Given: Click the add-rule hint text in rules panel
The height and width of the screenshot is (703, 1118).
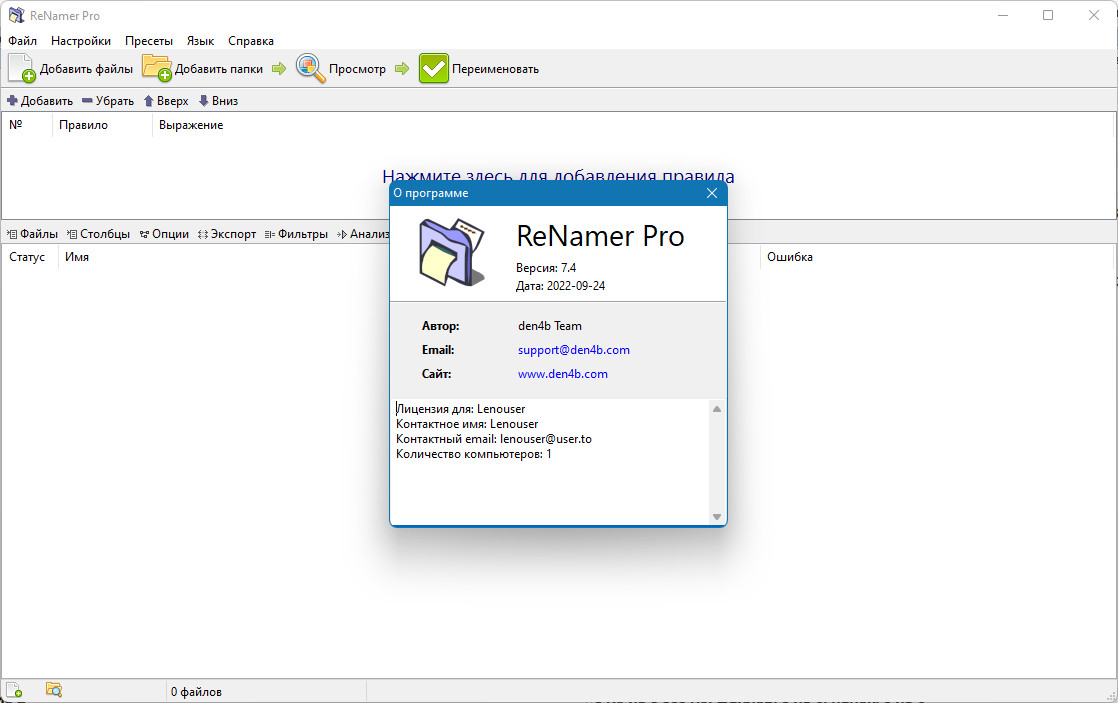Looking at the screenshot, I should 558,176.
